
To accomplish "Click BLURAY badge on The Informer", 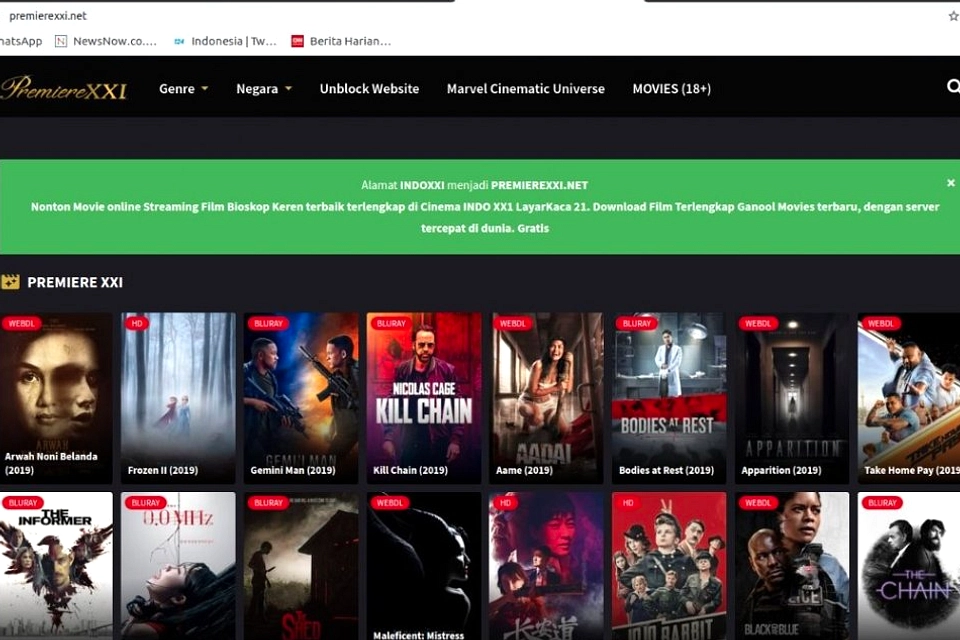I will click(x=23, y=503).
